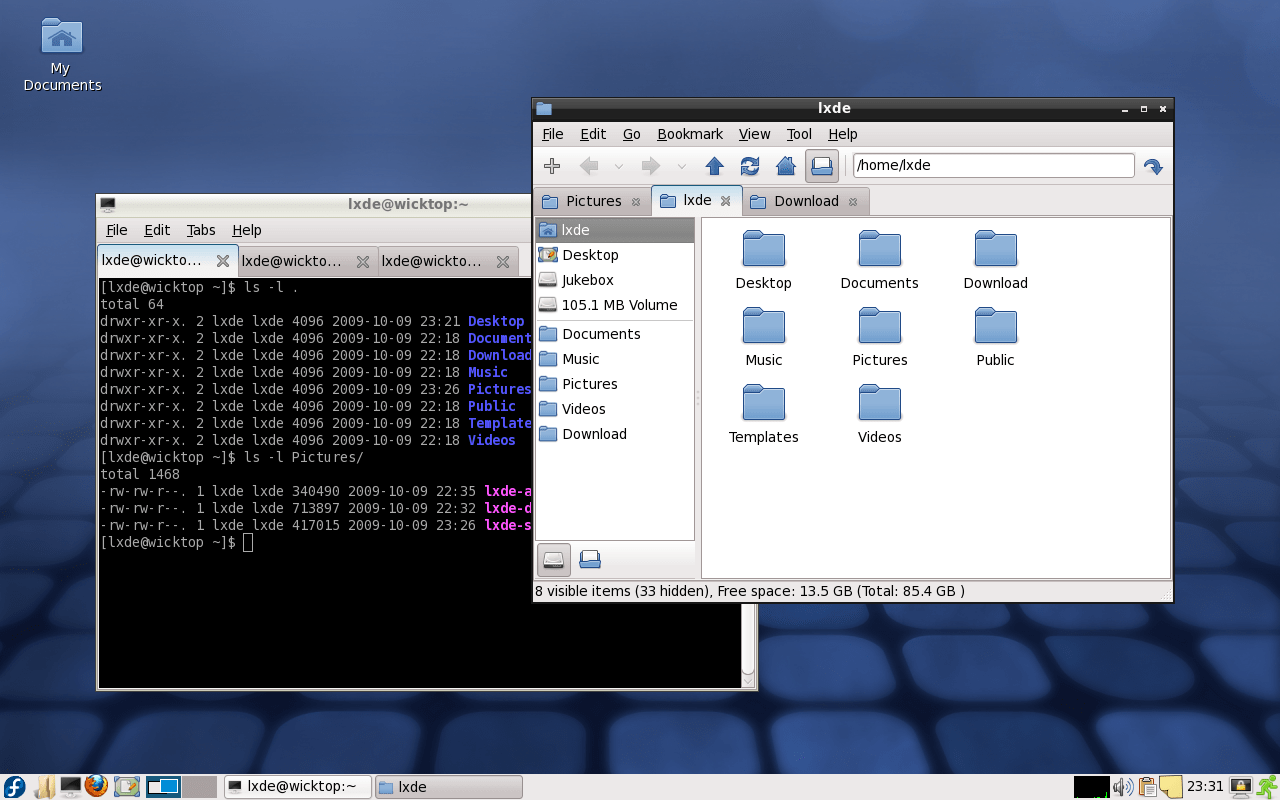Navigate up one directory level

(714, 165)
